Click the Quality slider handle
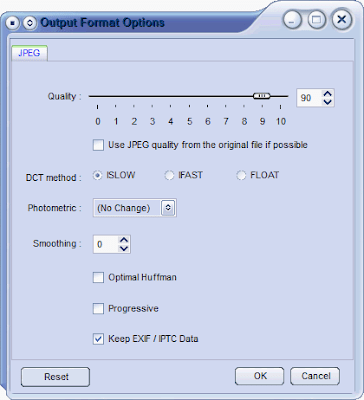This screenshot has width=364, height=400. point(262,96)
